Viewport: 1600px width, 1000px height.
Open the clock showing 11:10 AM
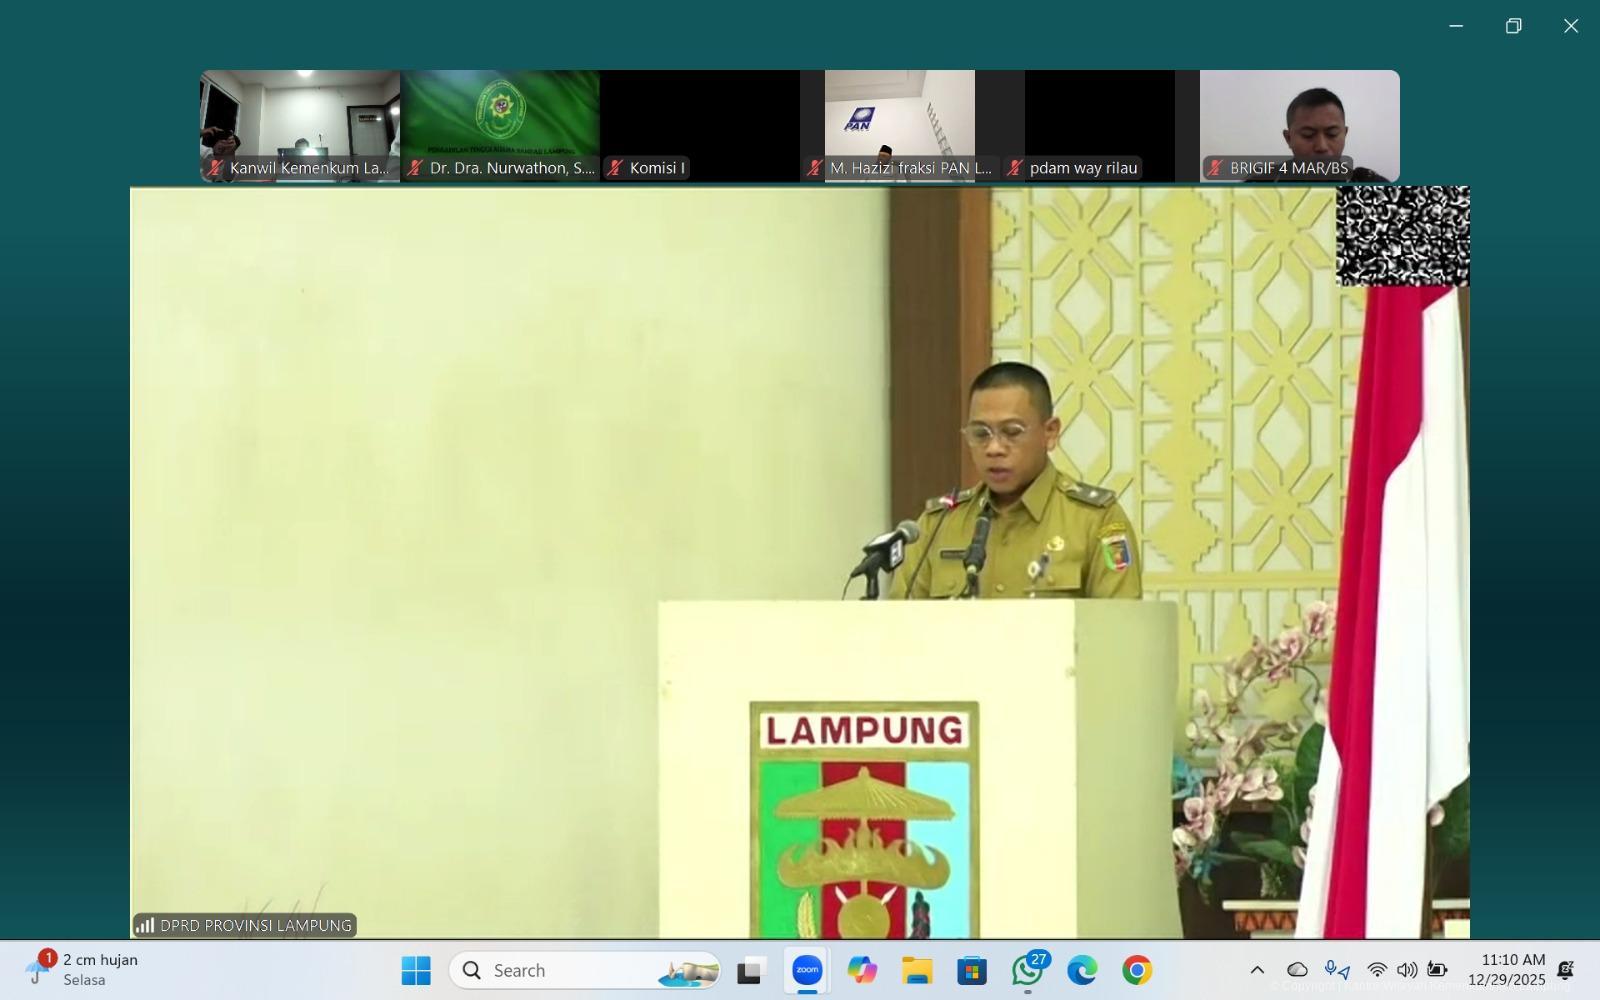click(x=1506, y=969)
